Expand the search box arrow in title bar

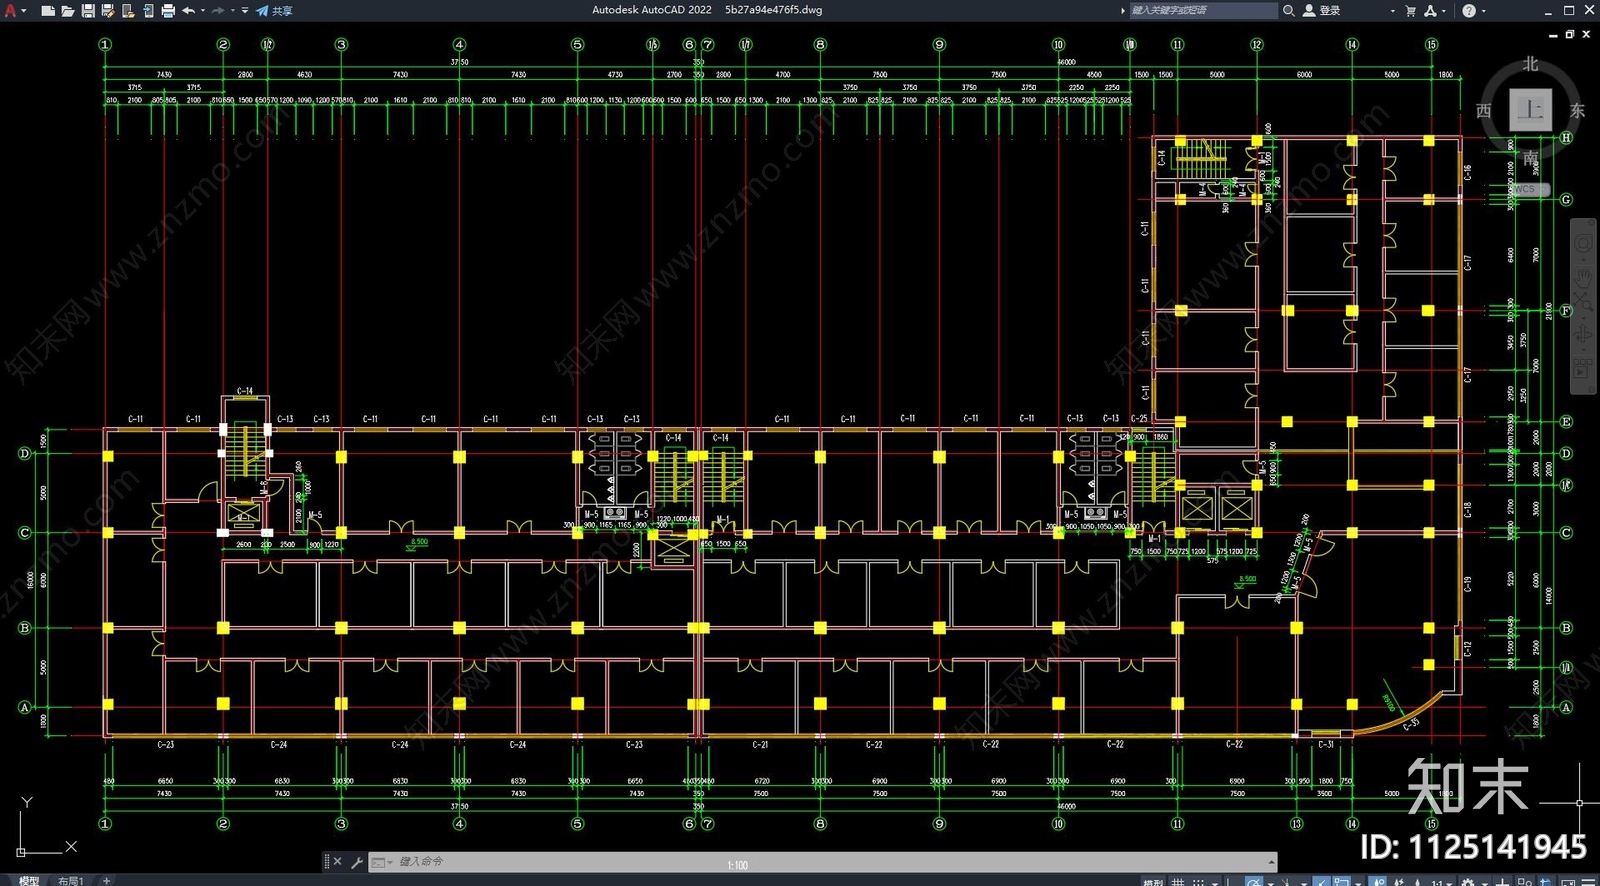pos(1122,10)
